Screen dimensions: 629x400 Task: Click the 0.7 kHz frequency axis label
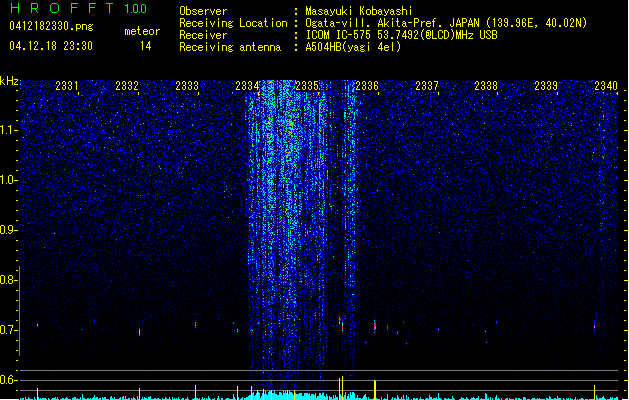click(9, 330)
